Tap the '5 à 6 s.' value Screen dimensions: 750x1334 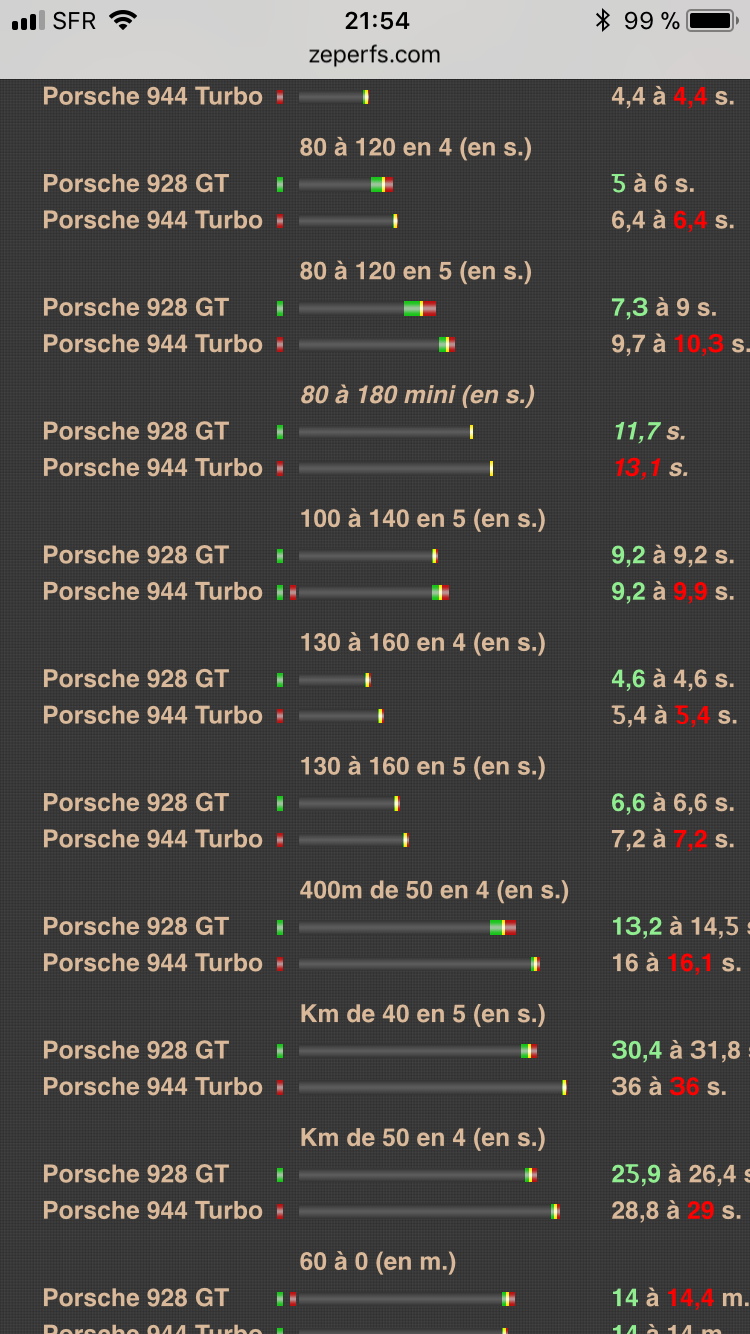coord(653,185)
